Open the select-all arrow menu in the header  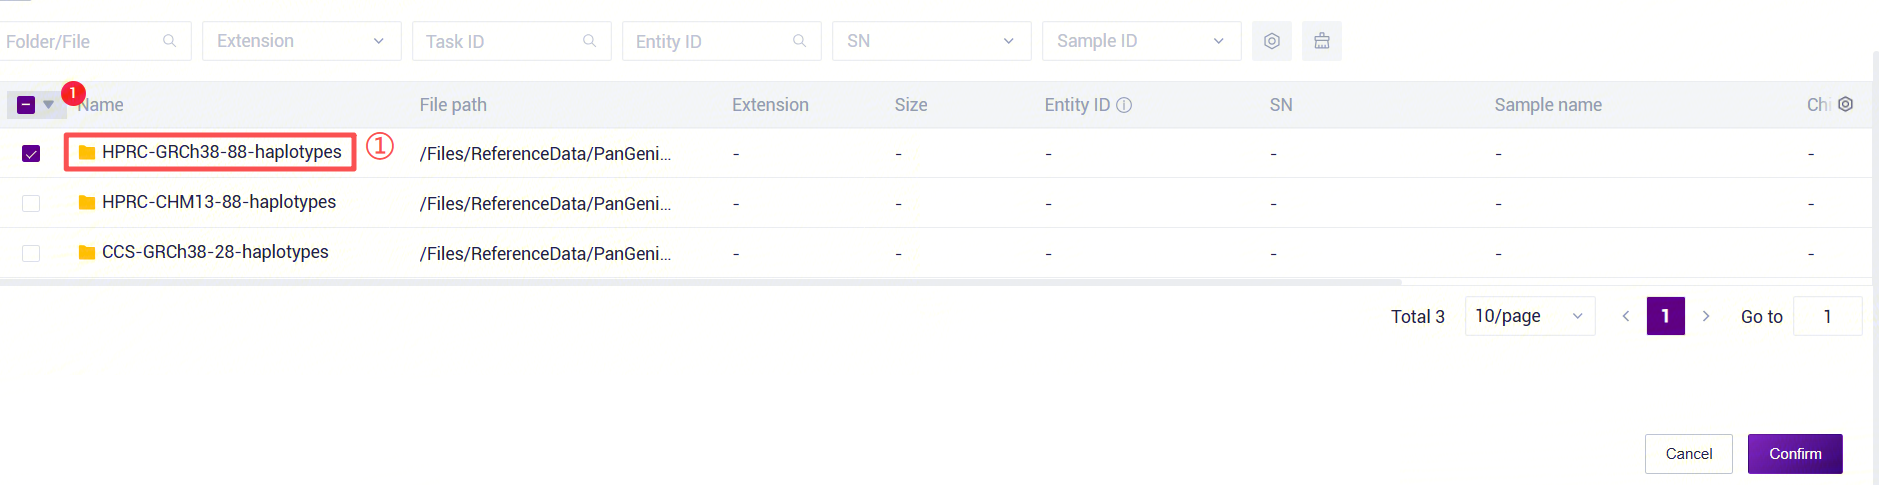point(48,105)
